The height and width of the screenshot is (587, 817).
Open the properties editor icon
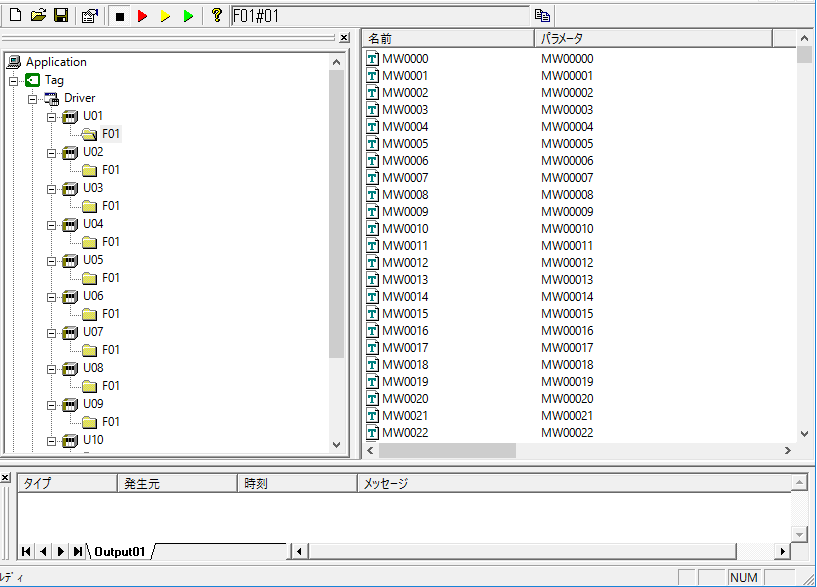(89, 15)
